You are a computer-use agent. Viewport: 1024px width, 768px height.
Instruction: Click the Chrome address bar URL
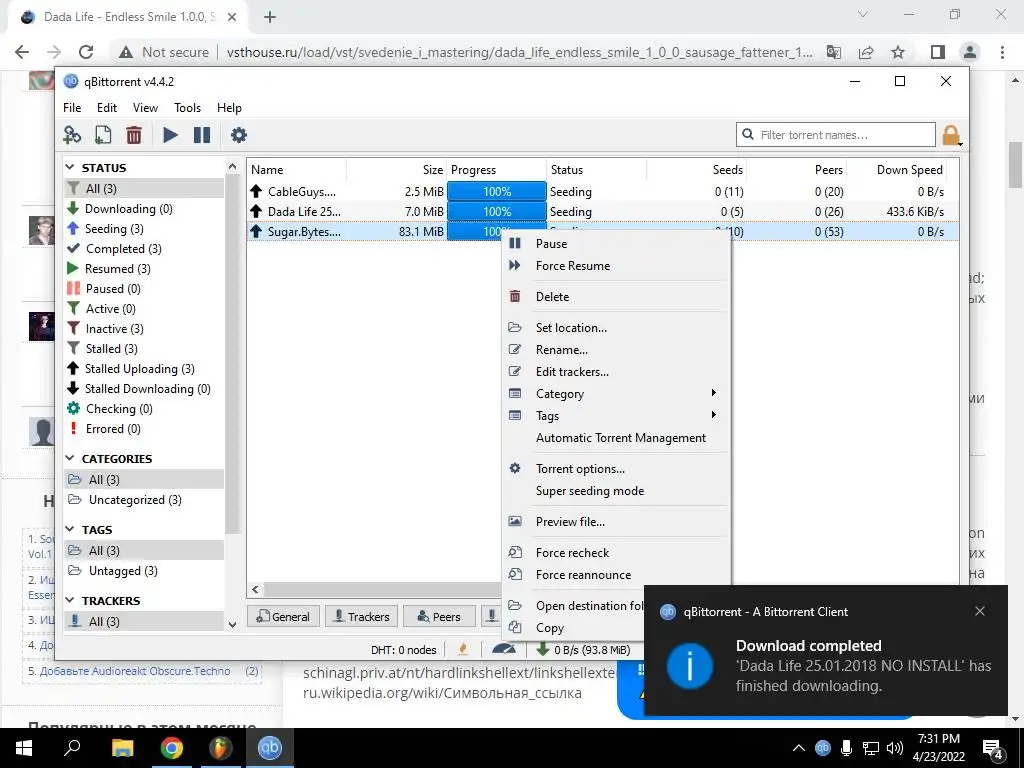(519, 52)
